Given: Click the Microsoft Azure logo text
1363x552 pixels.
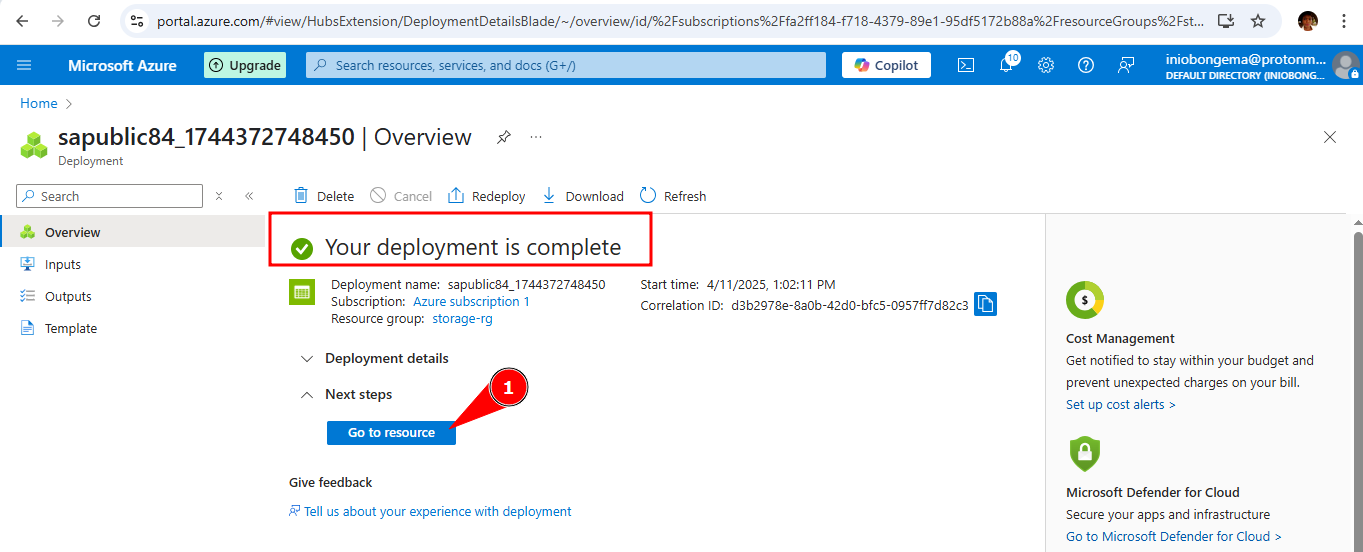Looking at the screenshot, I should [x=122, y=65].
